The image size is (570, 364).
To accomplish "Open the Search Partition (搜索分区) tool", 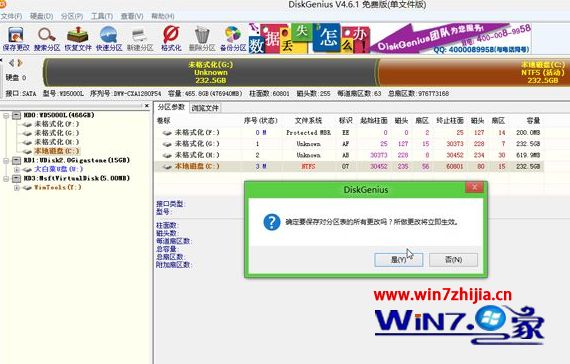I will 47,39.
